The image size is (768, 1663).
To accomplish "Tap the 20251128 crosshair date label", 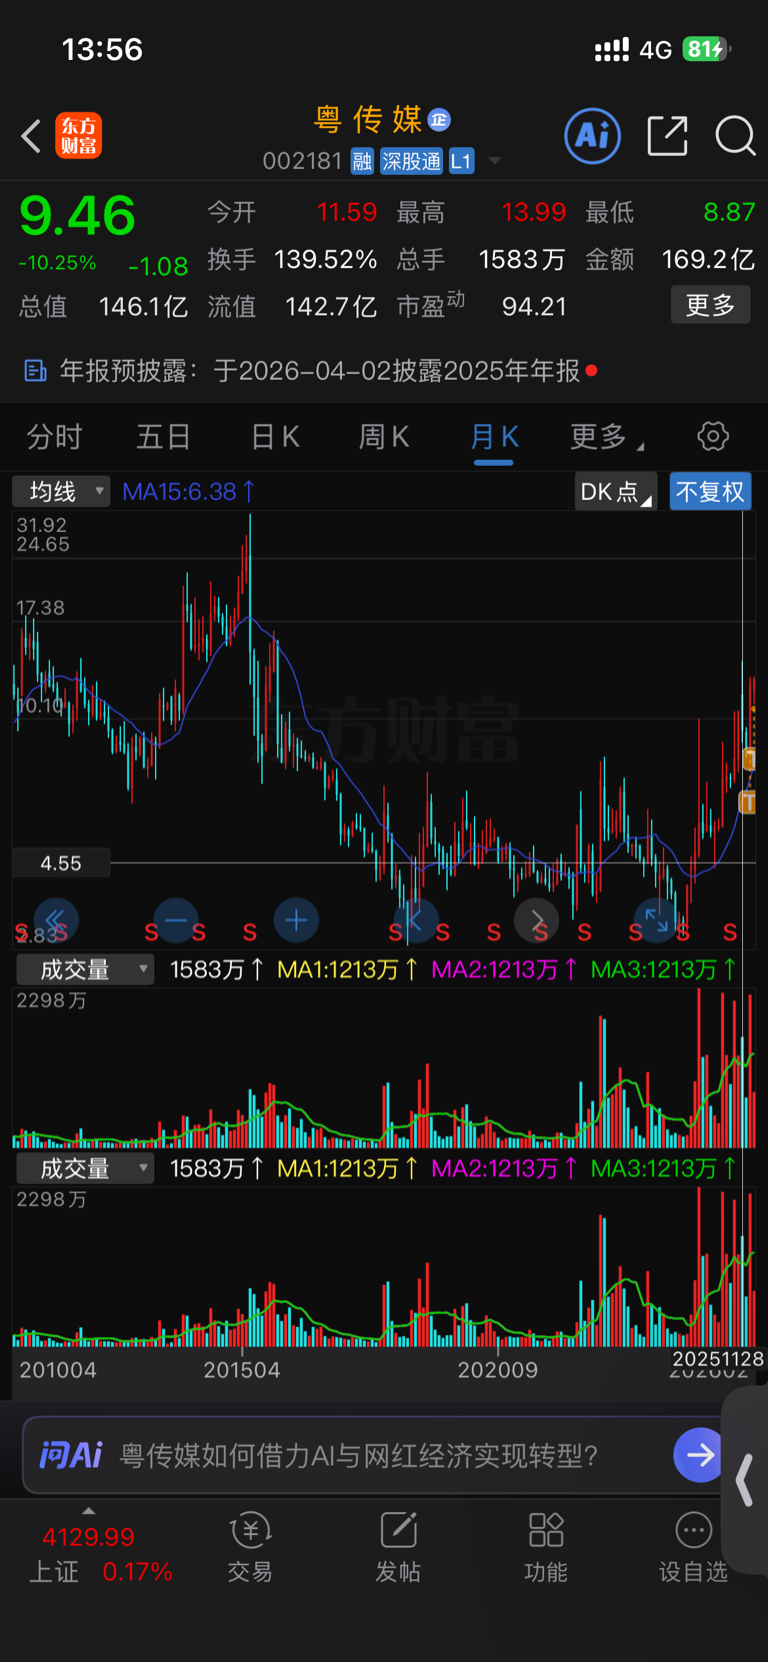I will [718, 1359].
